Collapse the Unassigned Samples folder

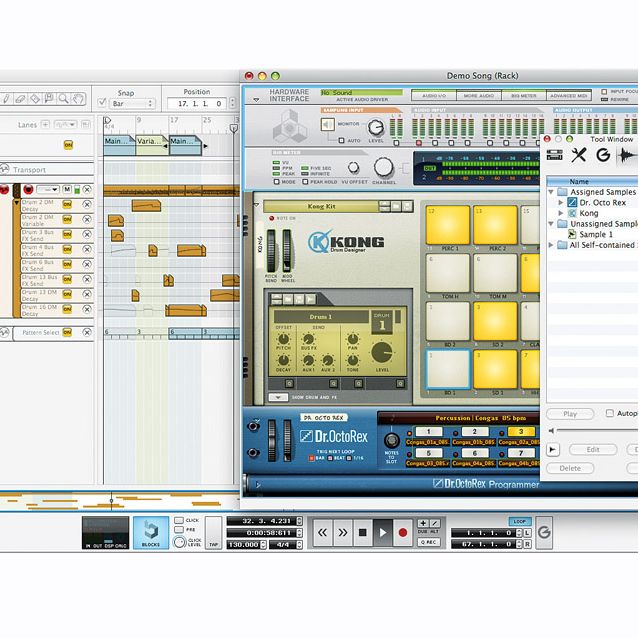tap(551, 224)
